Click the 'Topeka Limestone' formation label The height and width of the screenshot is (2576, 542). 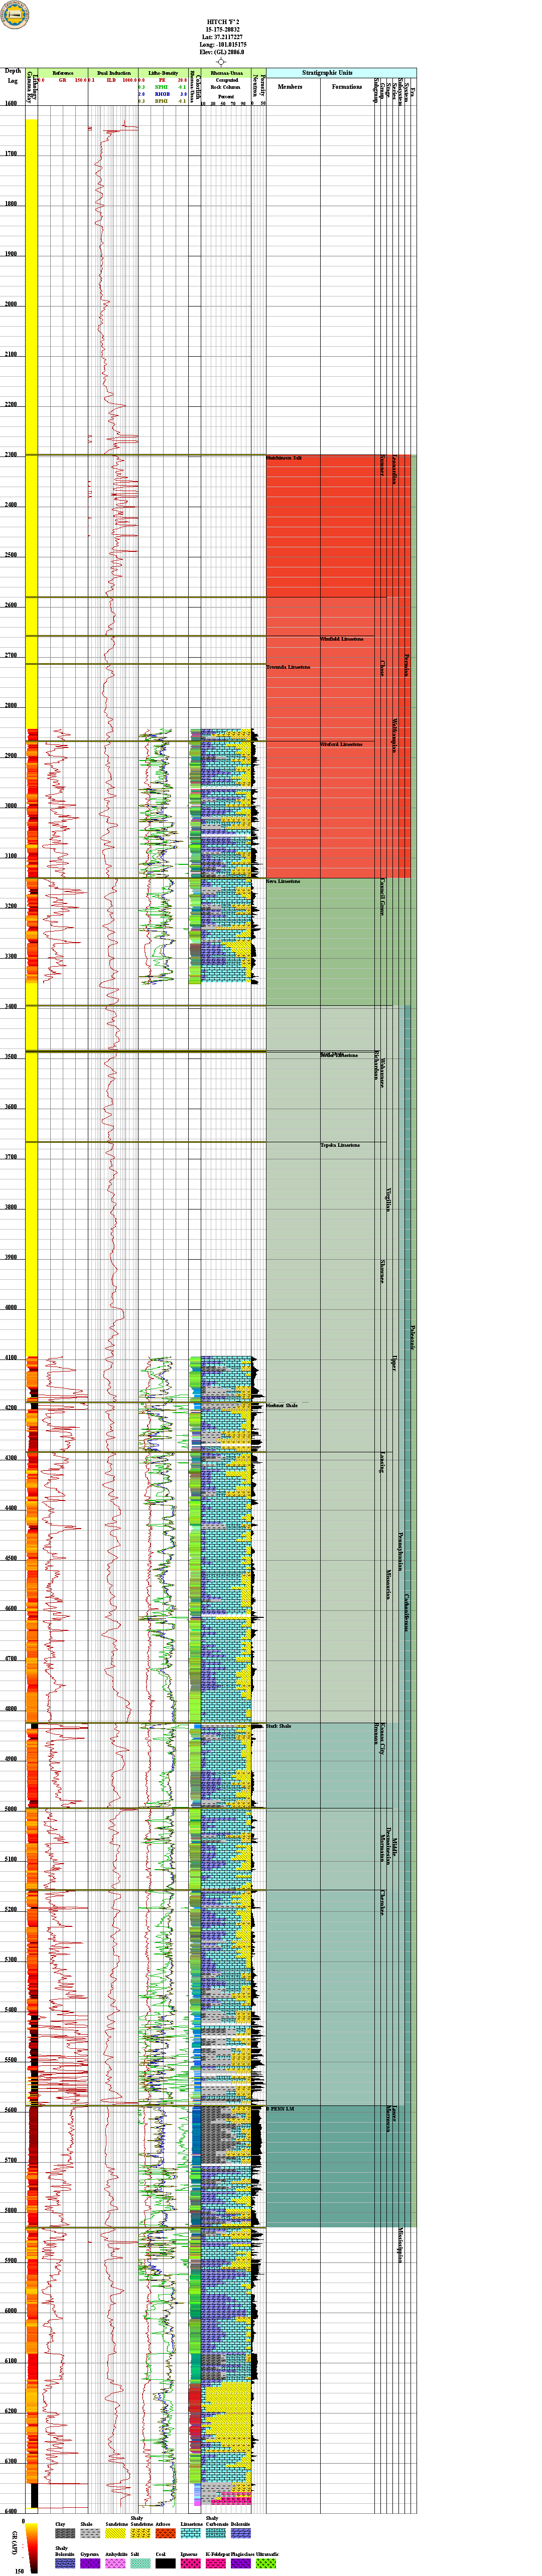pyautogui.click(x=340, y=1145)
